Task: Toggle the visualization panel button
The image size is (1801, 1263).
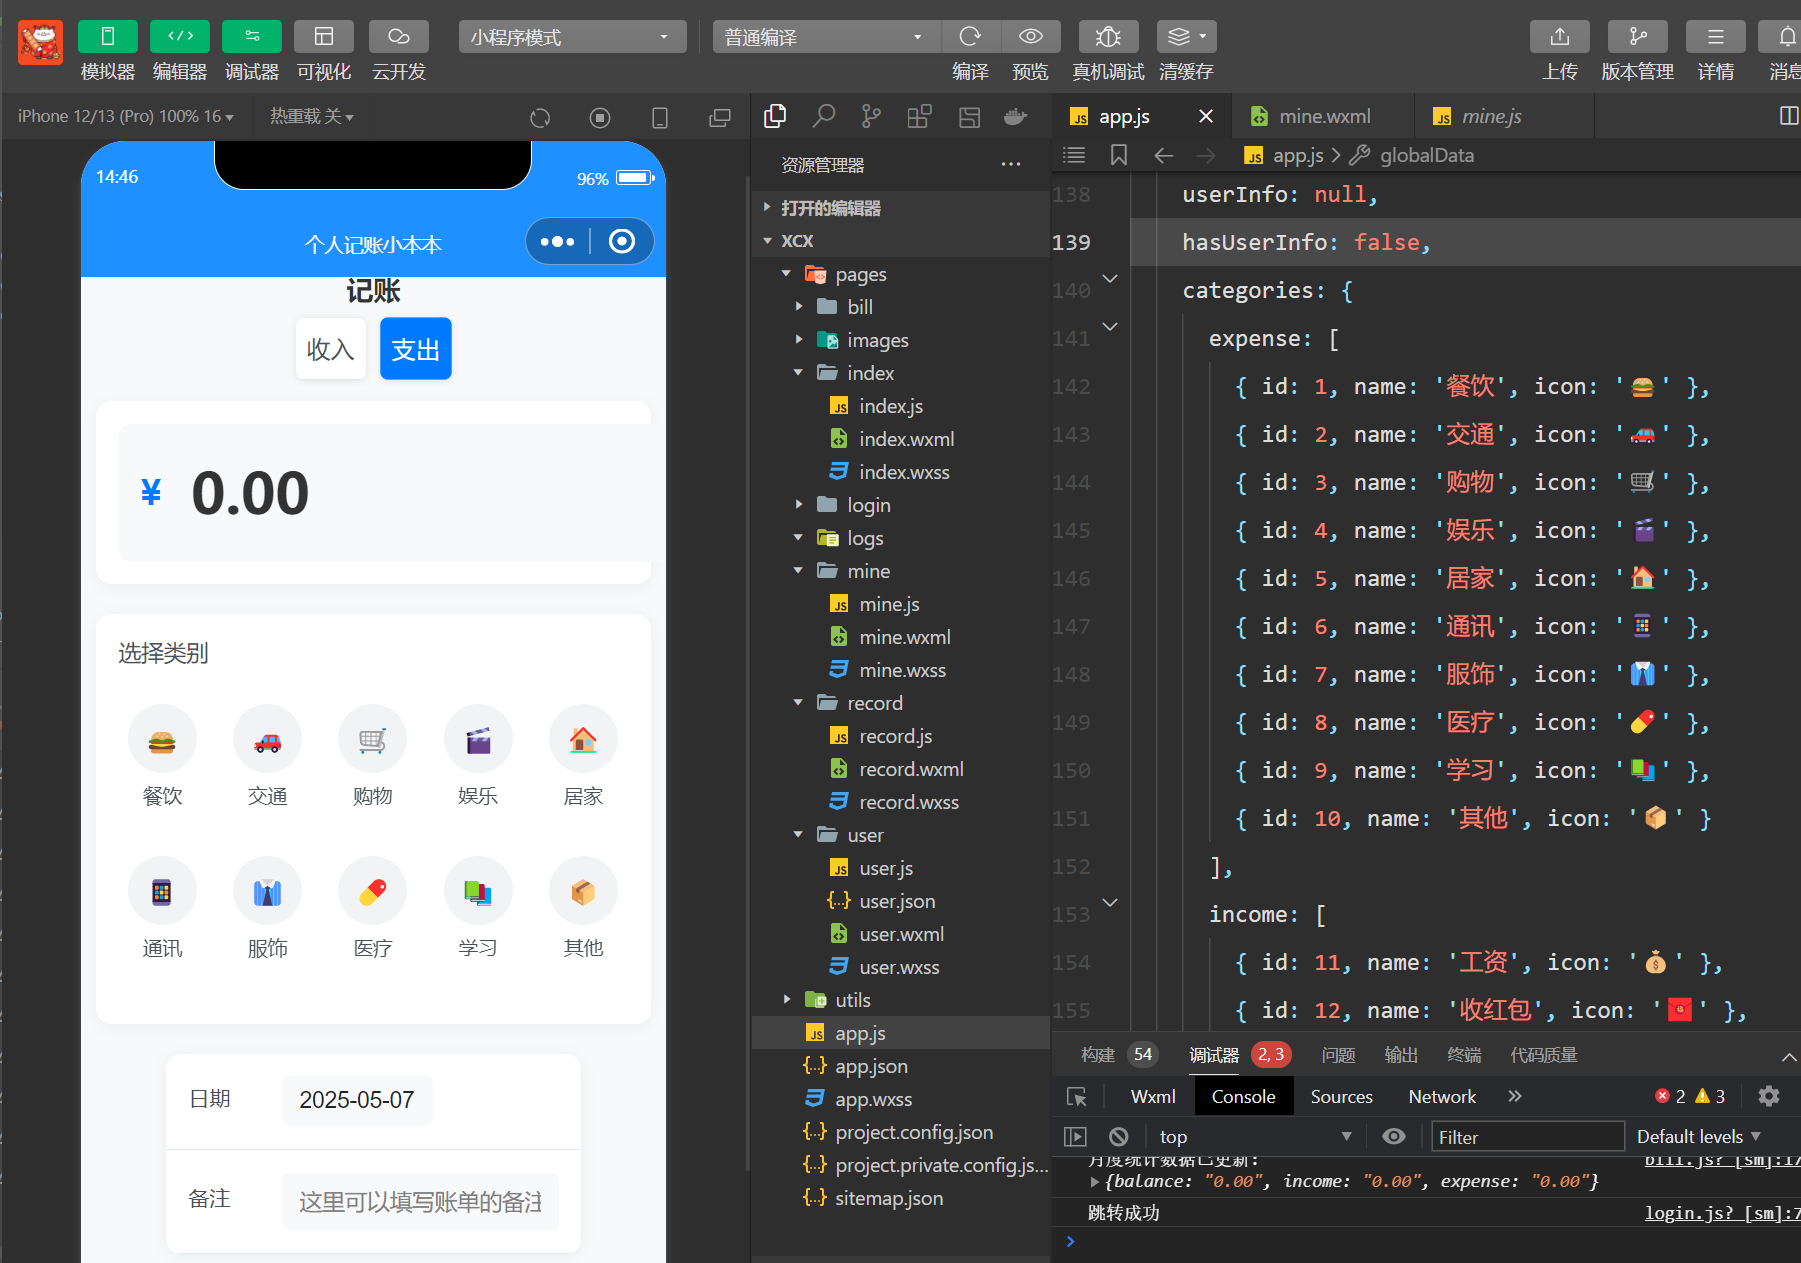Action: click(x=324, y=37)
